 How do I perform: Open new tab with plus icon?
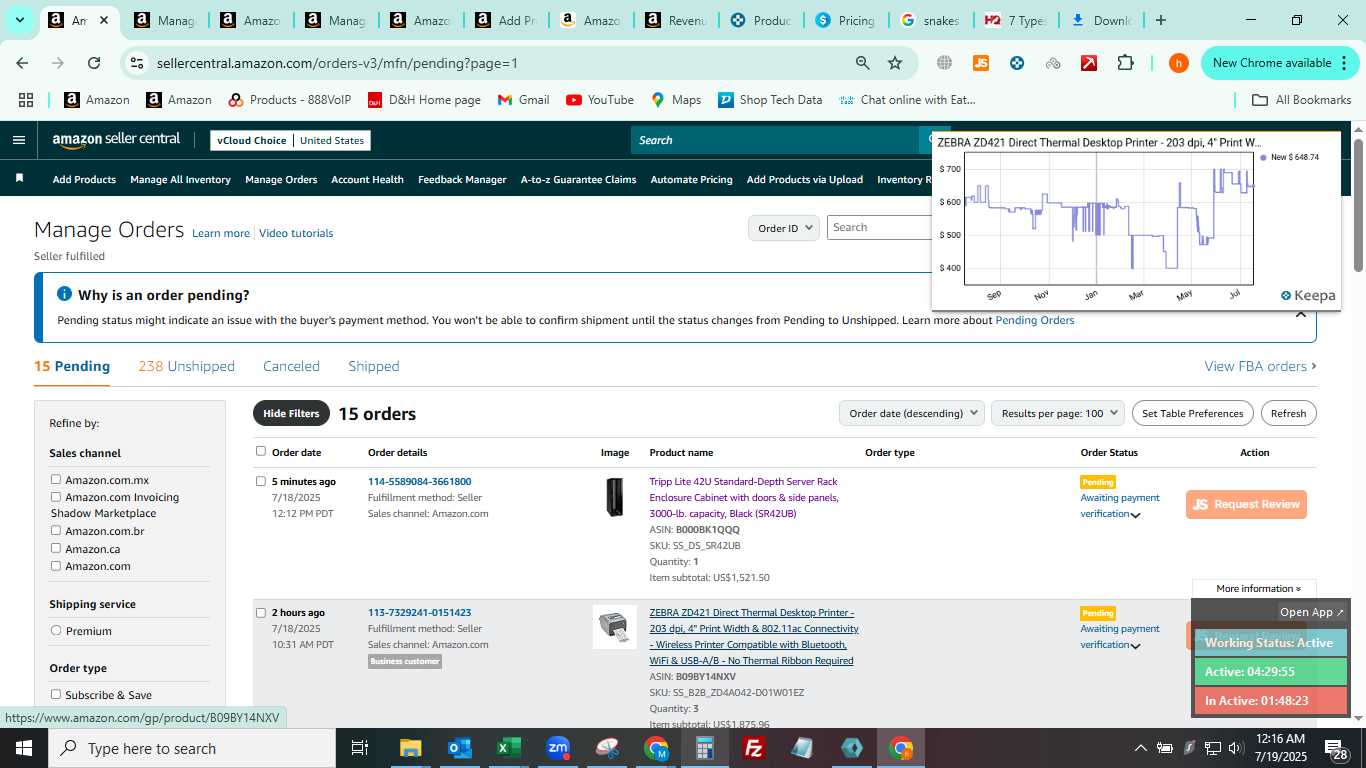point(1161,20)
